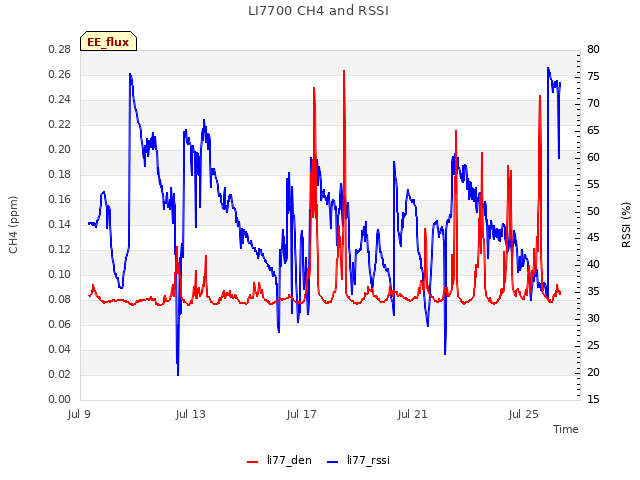640x480 pixels.
Task: Click the Jul 17 x-axis tick label
Action: (302, 414)
